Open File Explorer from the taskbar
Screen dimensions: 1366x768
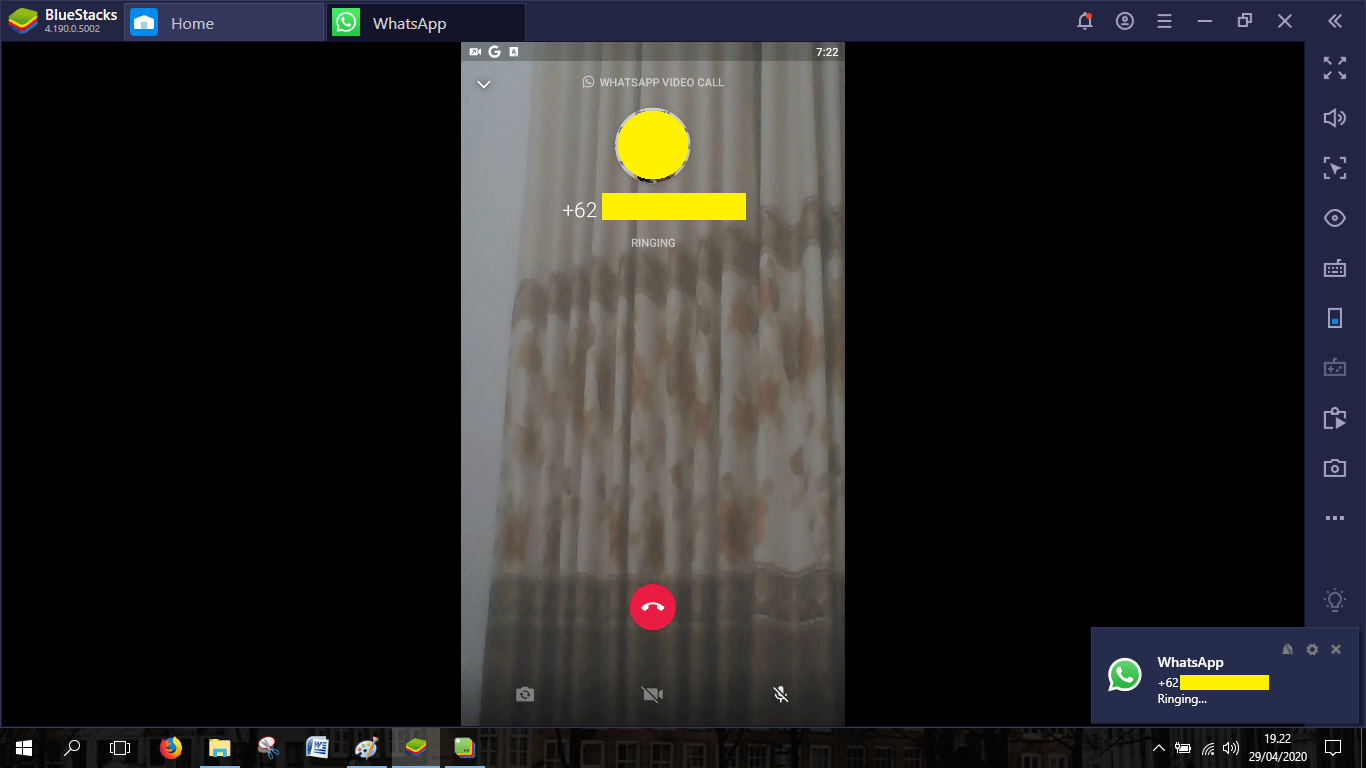pyautogui.click(x=220, y=747)
